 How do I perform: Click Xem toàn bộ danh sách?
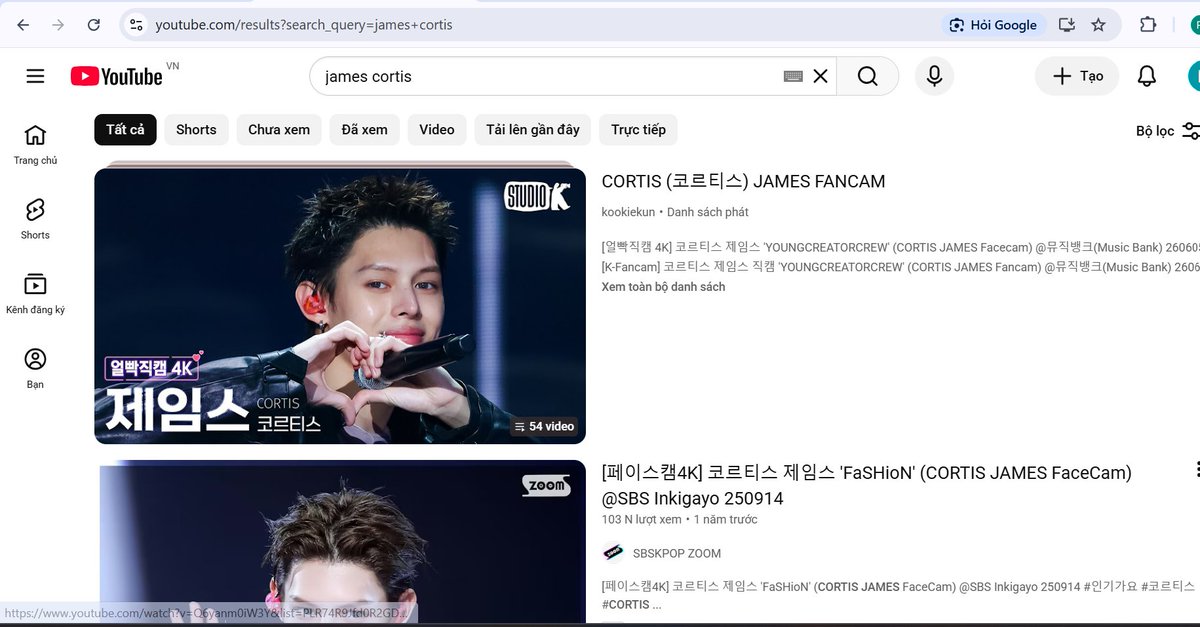663,287
